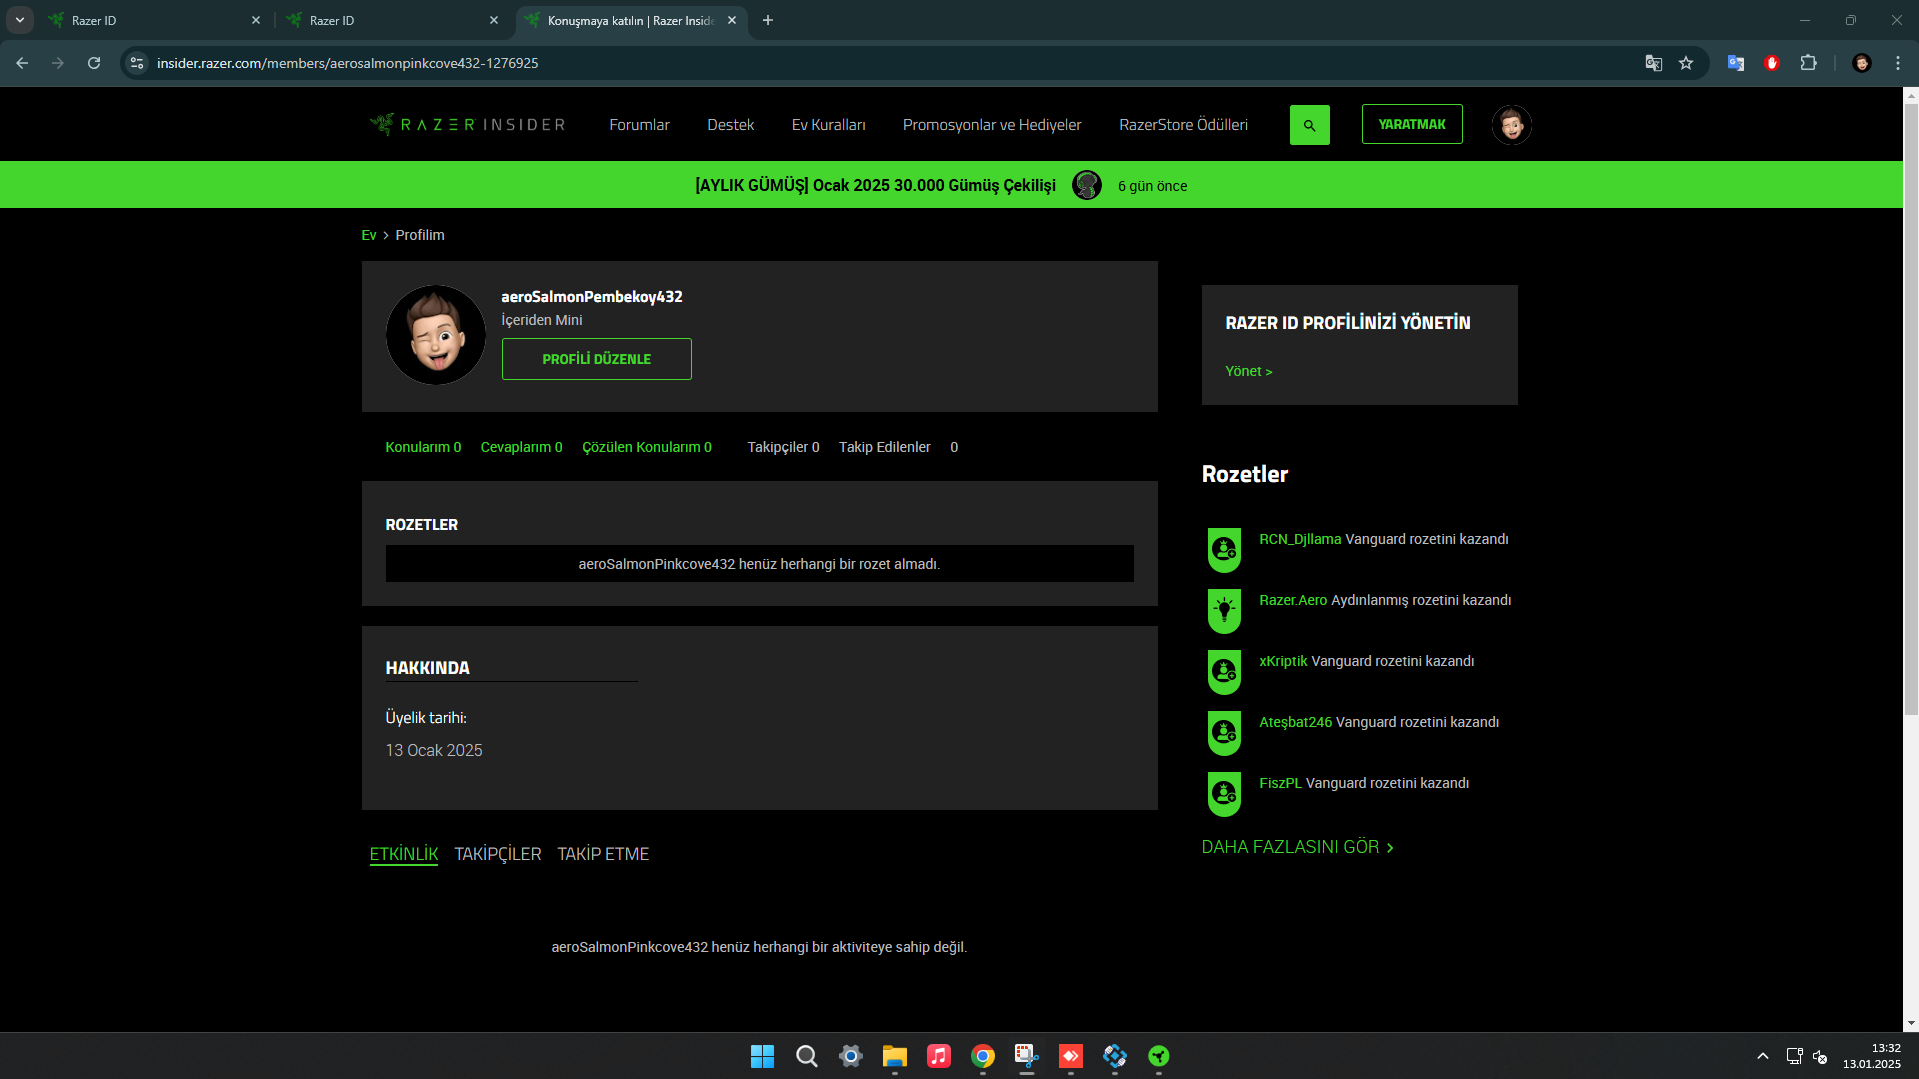Click Takipçiler 0 text
Screen dimensions: 1919x1079
point(783,447)
